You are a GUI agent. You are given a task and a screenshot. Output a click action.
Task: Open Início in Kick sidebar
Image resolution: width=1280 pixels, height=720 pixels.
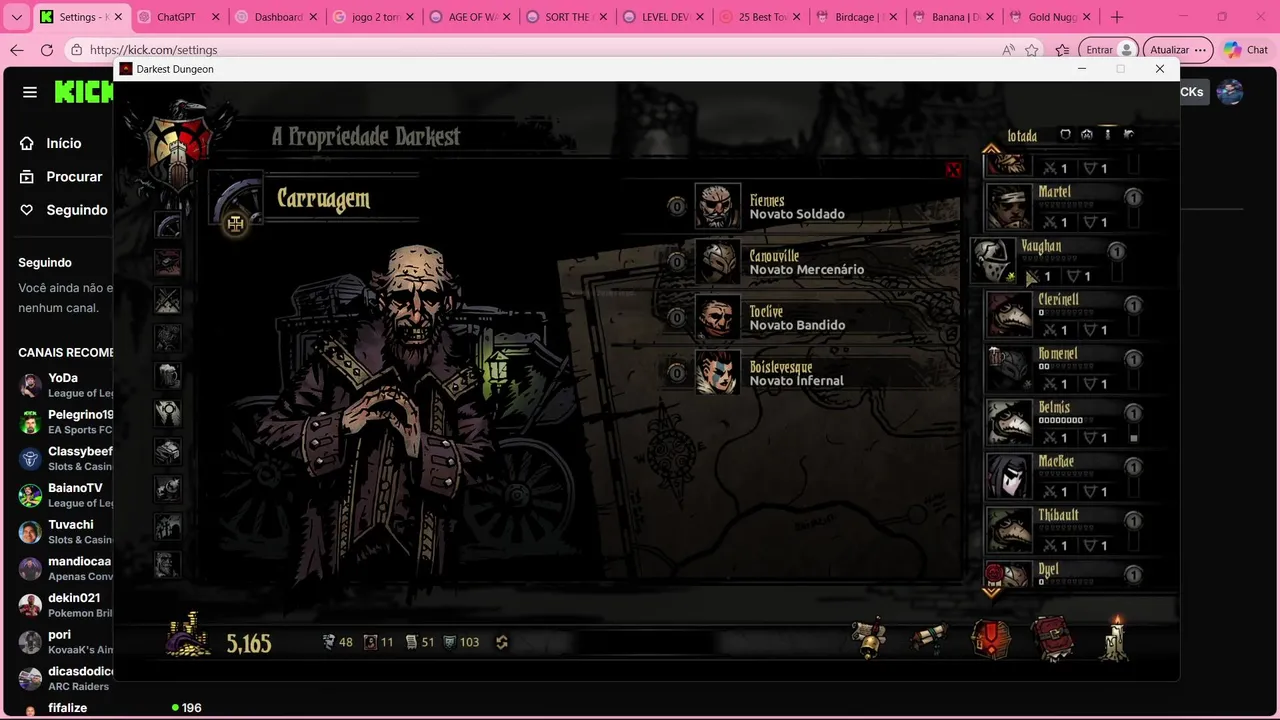click(63, 143)
